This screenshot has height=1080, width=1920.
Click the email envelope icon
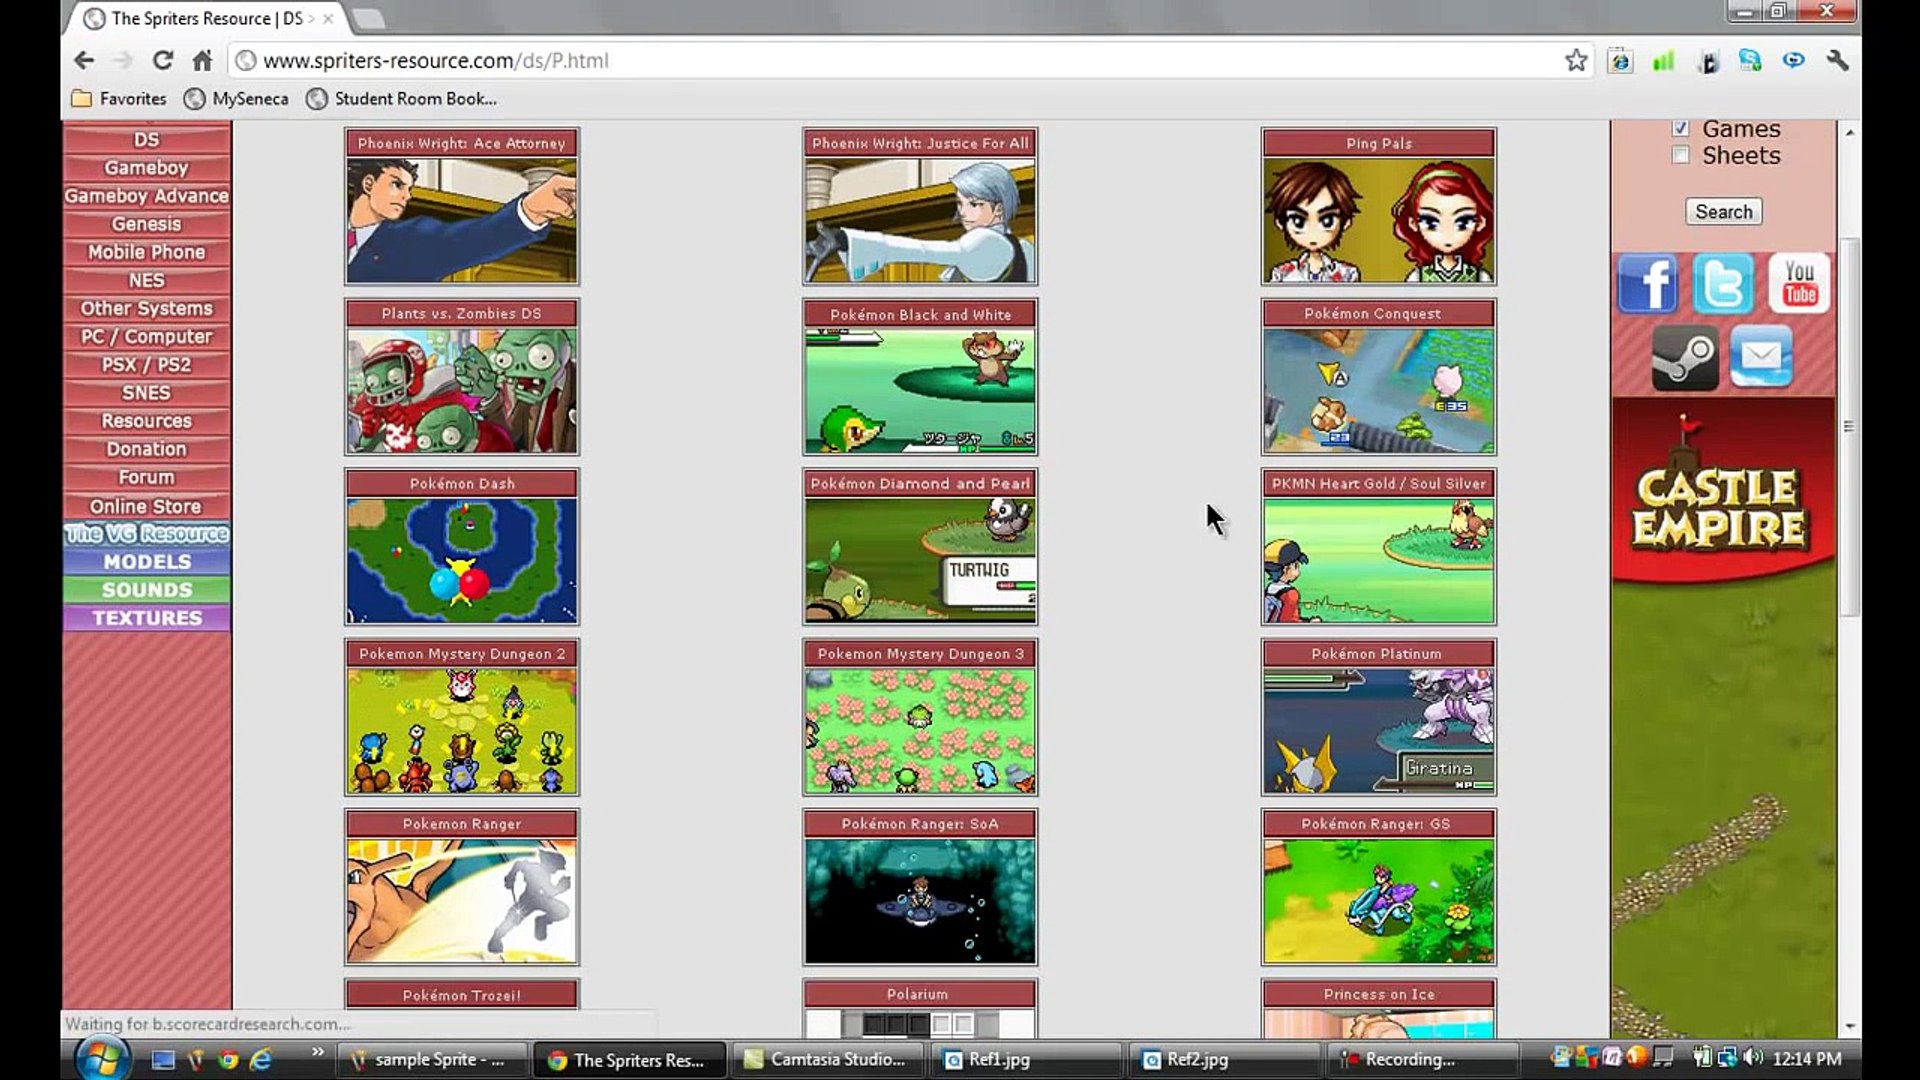pyautogui.click(x=1761, y=357)
